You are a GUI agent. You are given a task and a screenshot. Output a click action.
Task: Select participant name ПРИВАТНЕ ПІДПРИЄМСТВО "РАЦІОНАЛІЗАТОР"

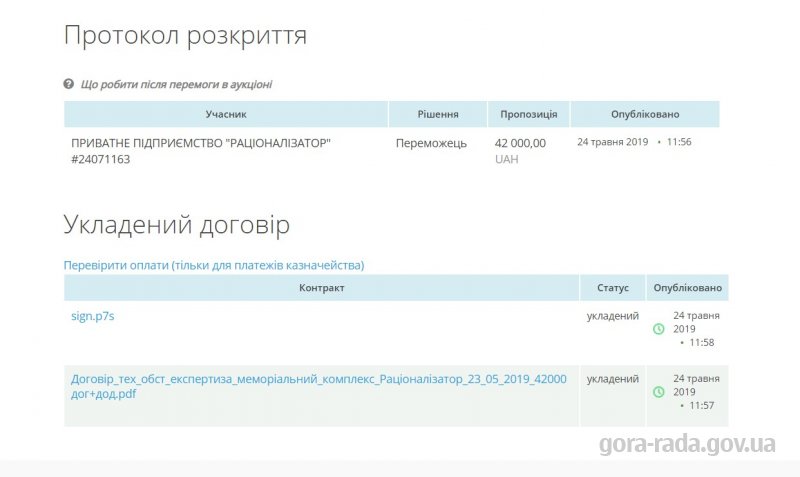pyautogui.click(x=201, y=143)
